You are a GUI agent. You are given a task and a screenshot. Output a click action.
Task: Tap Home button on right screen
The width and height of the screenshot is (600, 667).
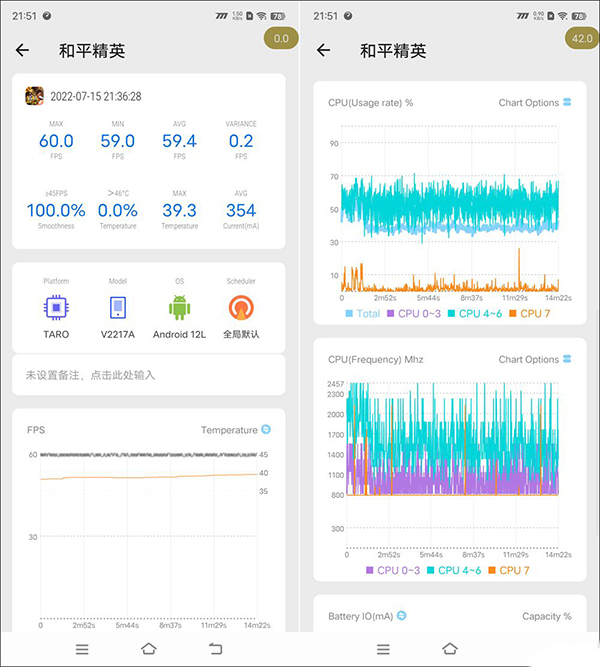pyautogui.click(x=450, y=649)
